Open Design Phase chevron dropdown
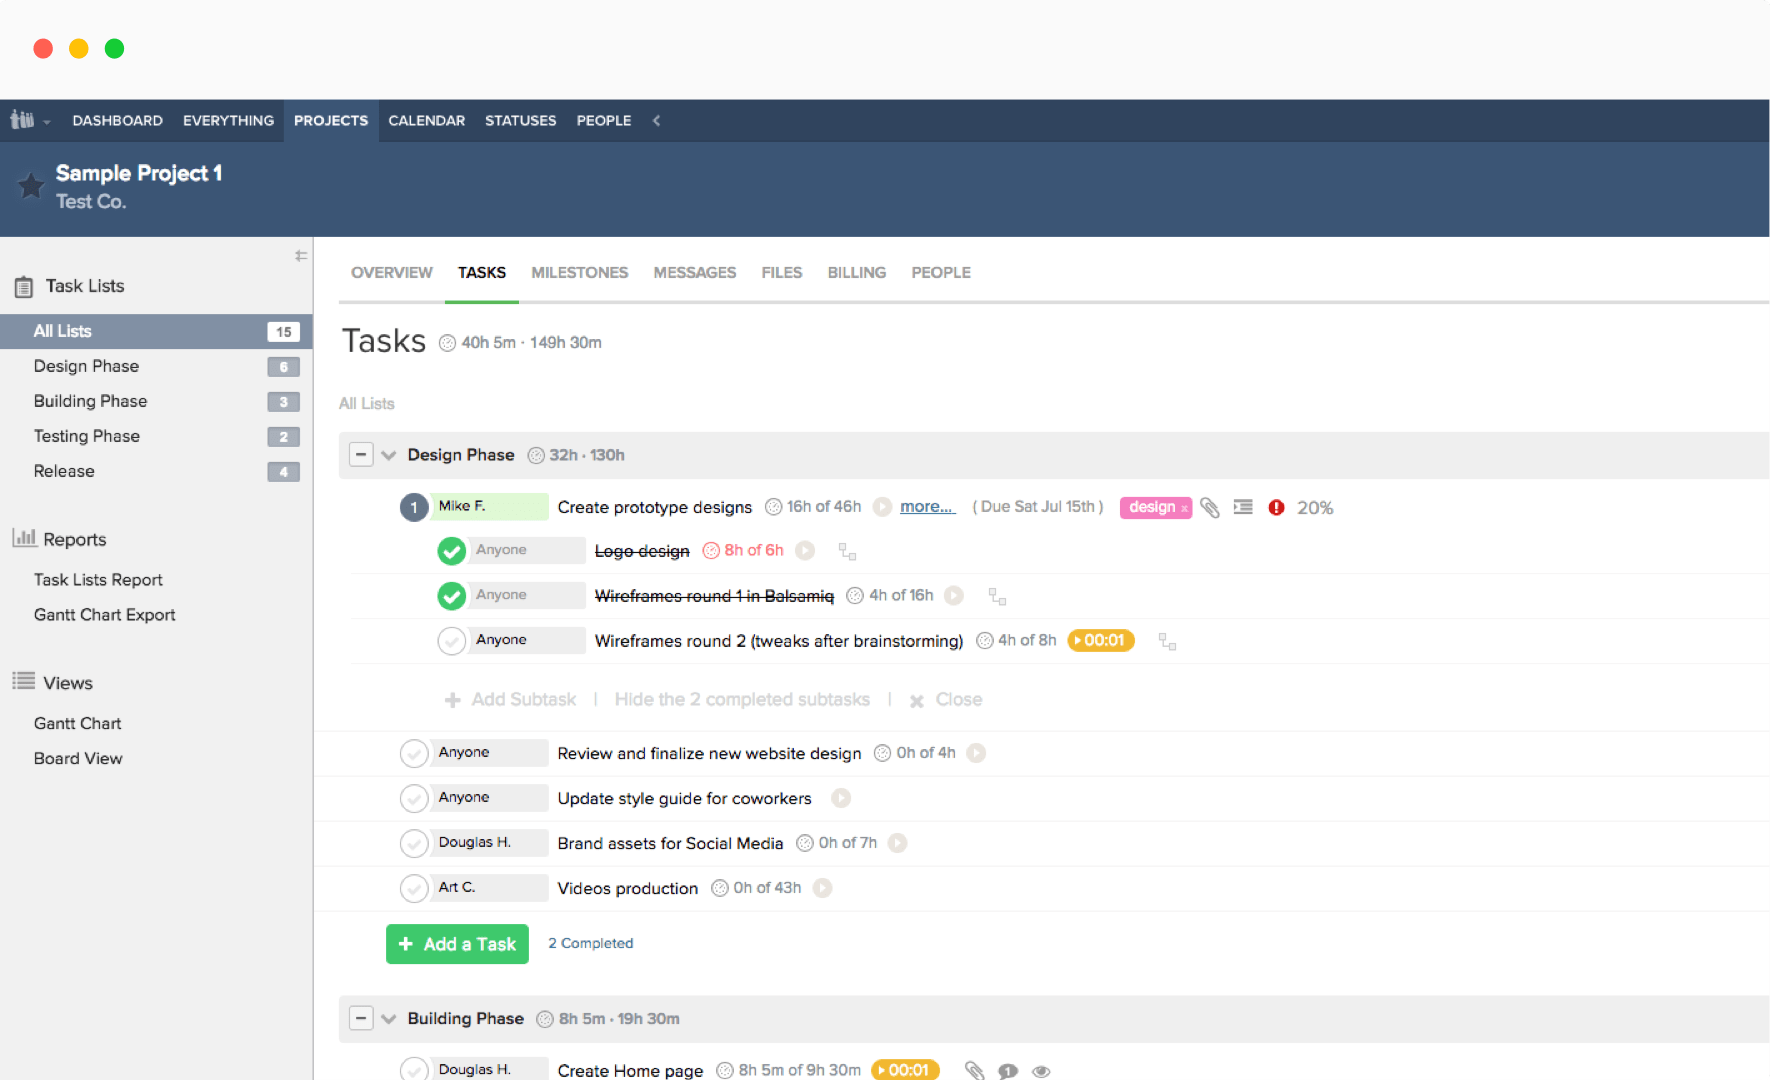Viewport: 1770px width, 1080px height. [389, 455]
